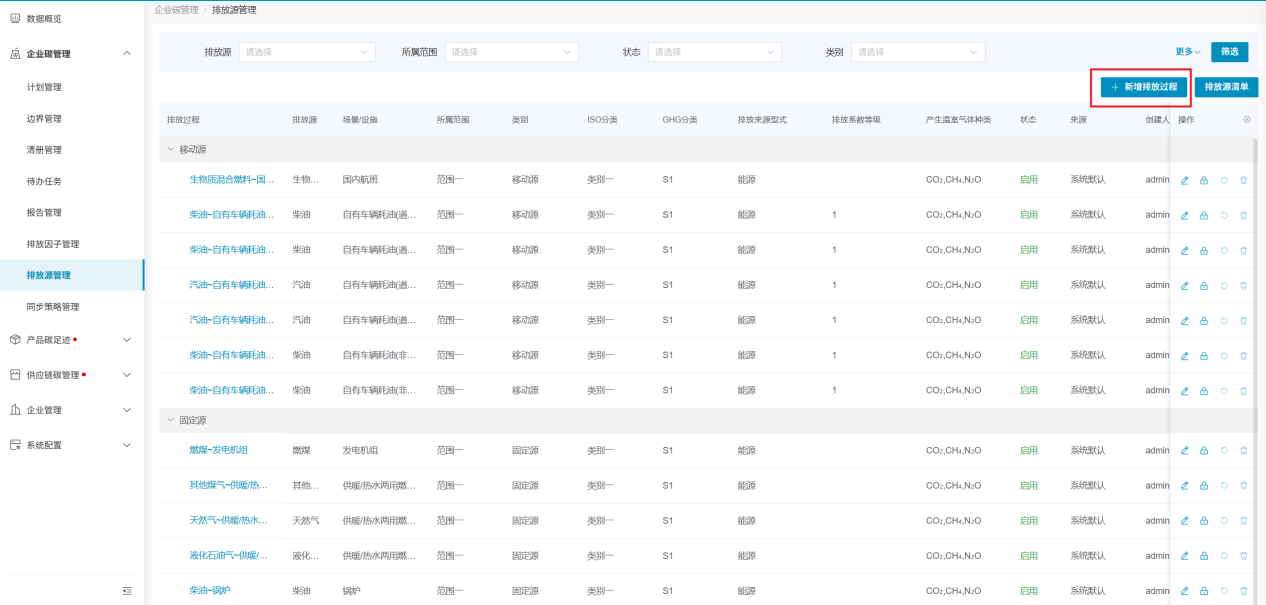Collapse the 固定源 table group
This screenshot has width=1266, height=605.
[x=171, y=421]
